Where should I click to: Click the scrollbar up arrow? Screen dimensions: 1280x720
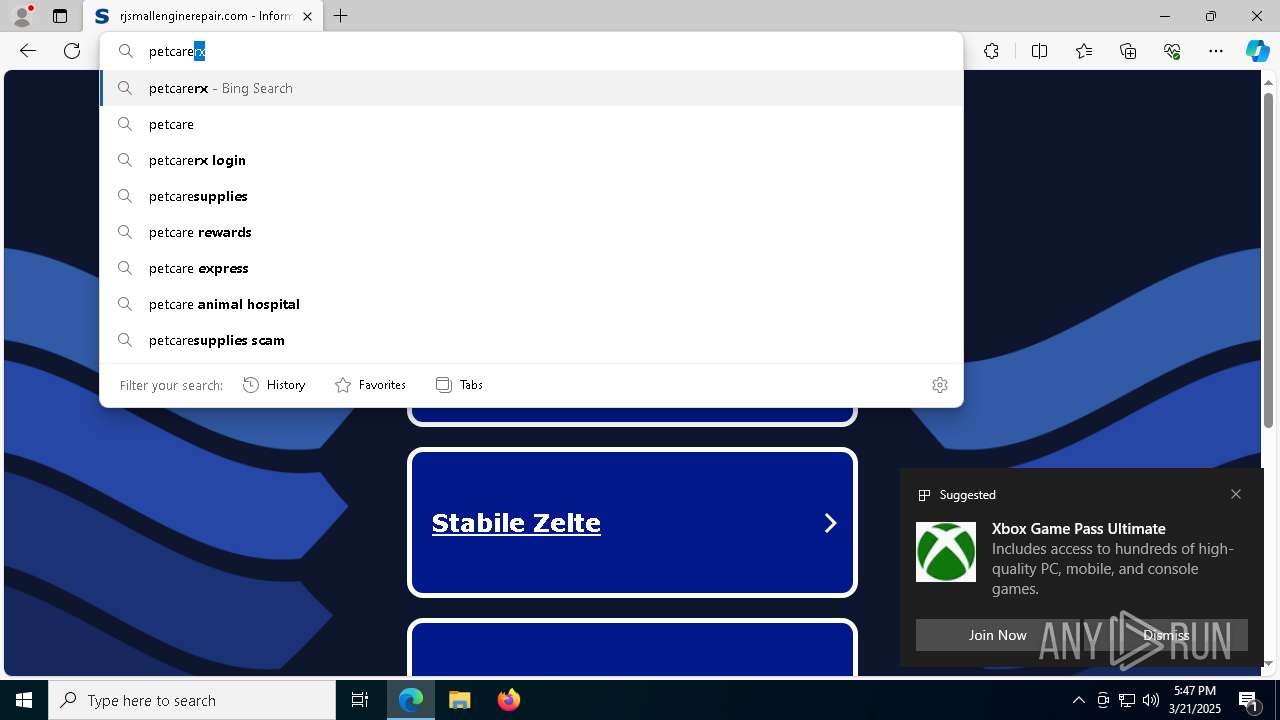pyautogui.click(x=1268, y=81)
